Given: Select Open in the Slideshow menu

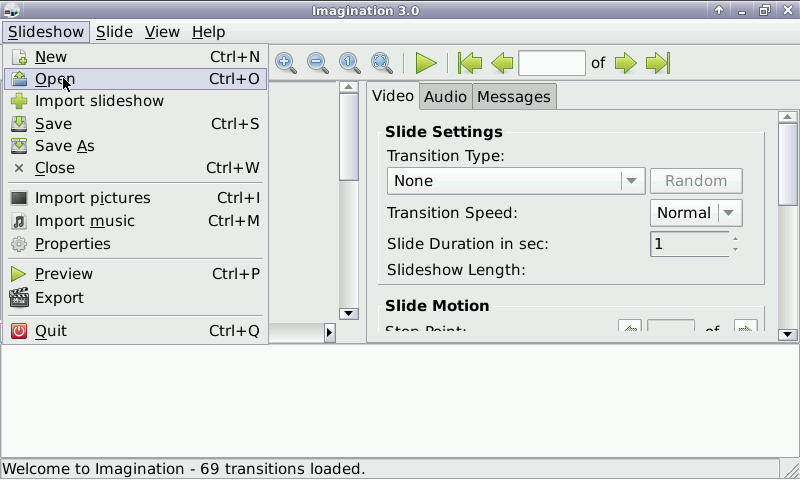Looking at the screenshot, I should [135, 79].
